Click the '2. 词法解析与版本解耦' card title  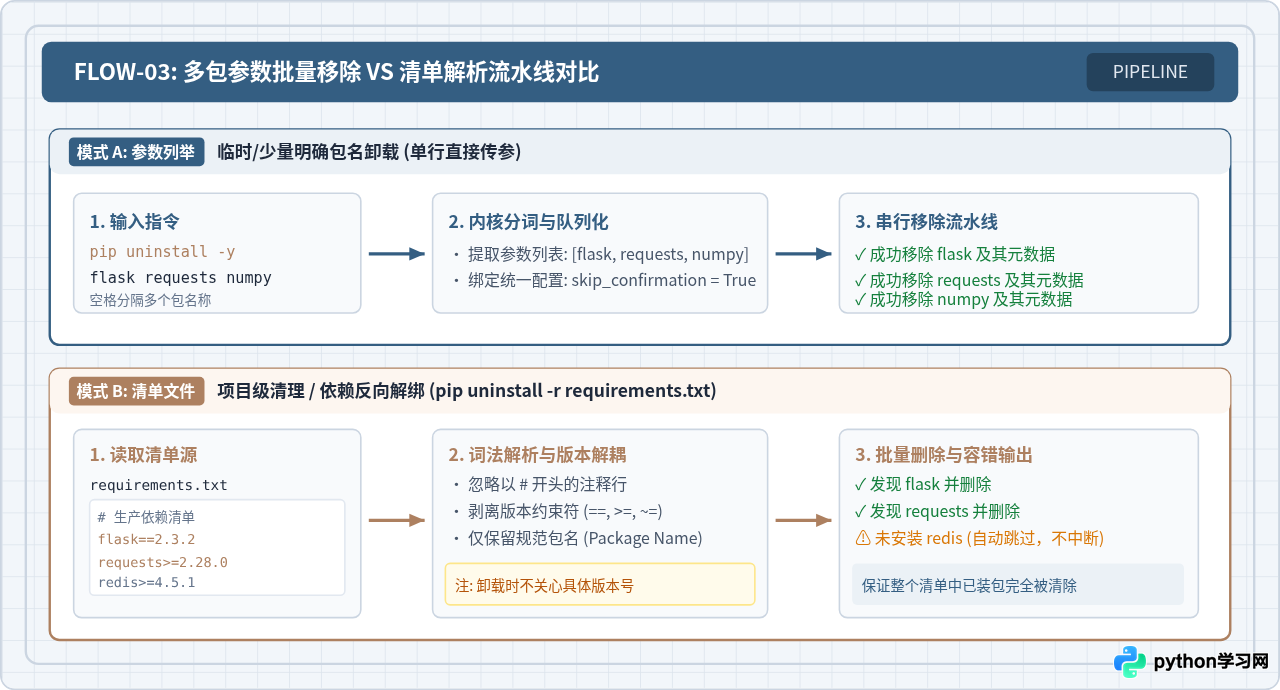click(537, 455)
